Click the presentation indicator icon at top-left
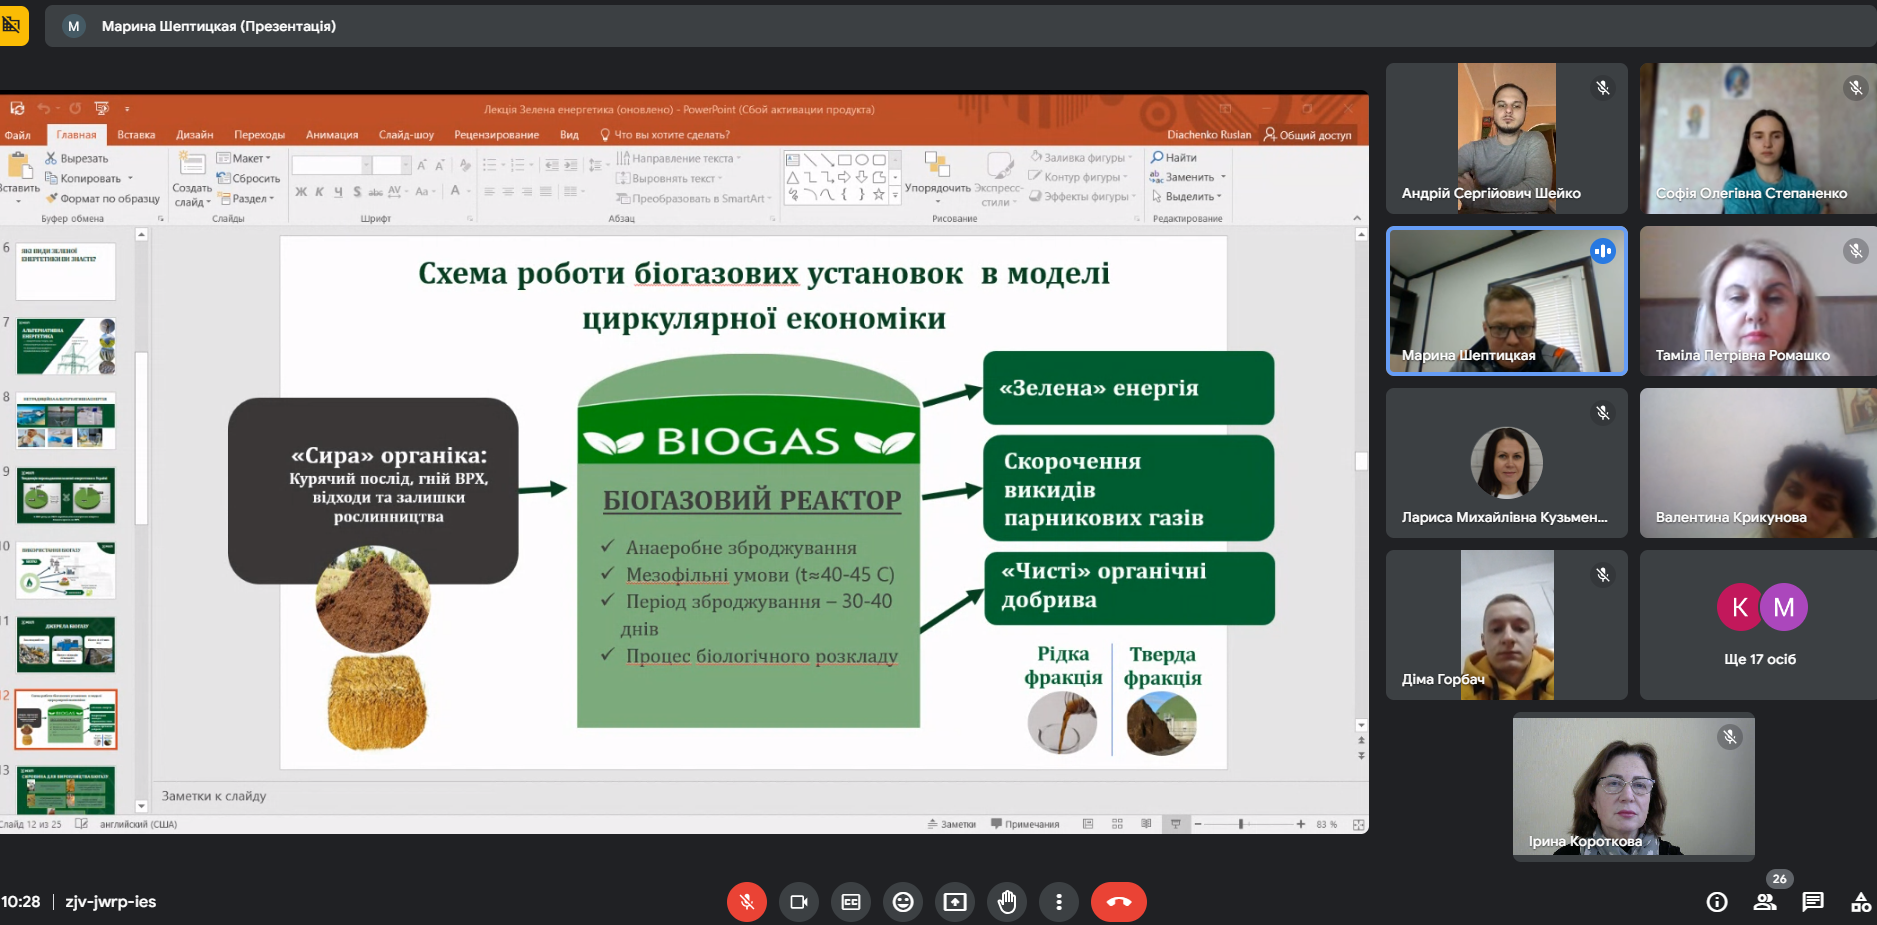The image size is (1877, 925). point(12,25)
